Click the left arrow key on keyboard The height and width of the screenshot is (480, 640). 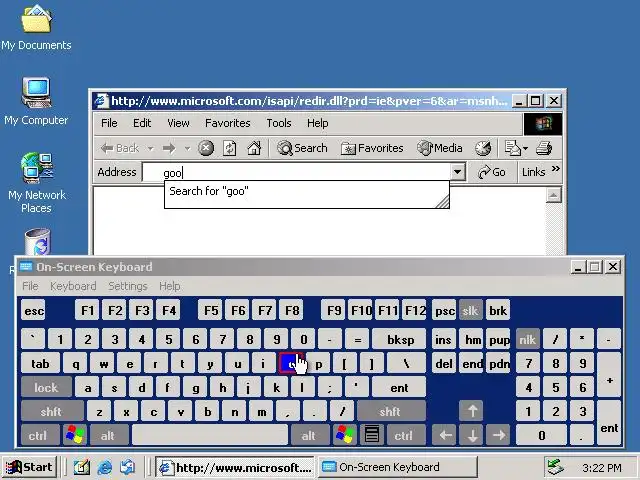pyautogui.click(x=444, y=435)
